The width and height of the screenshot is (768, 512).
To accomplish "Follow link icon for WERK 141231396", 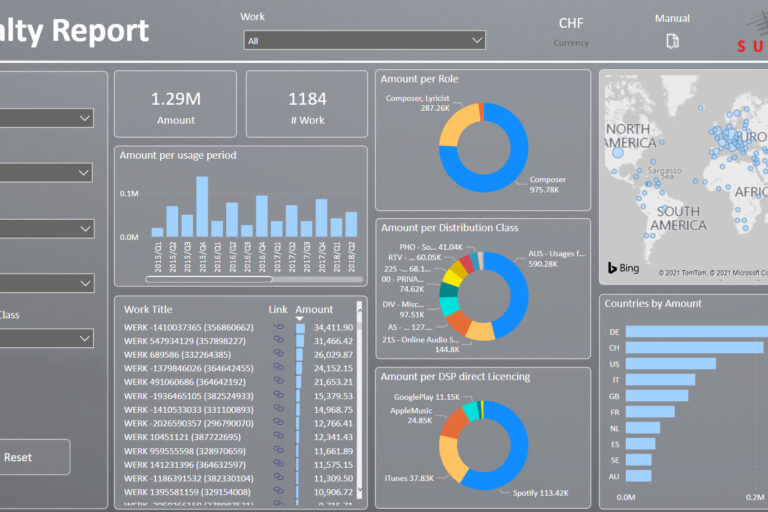I will point(279,465).
